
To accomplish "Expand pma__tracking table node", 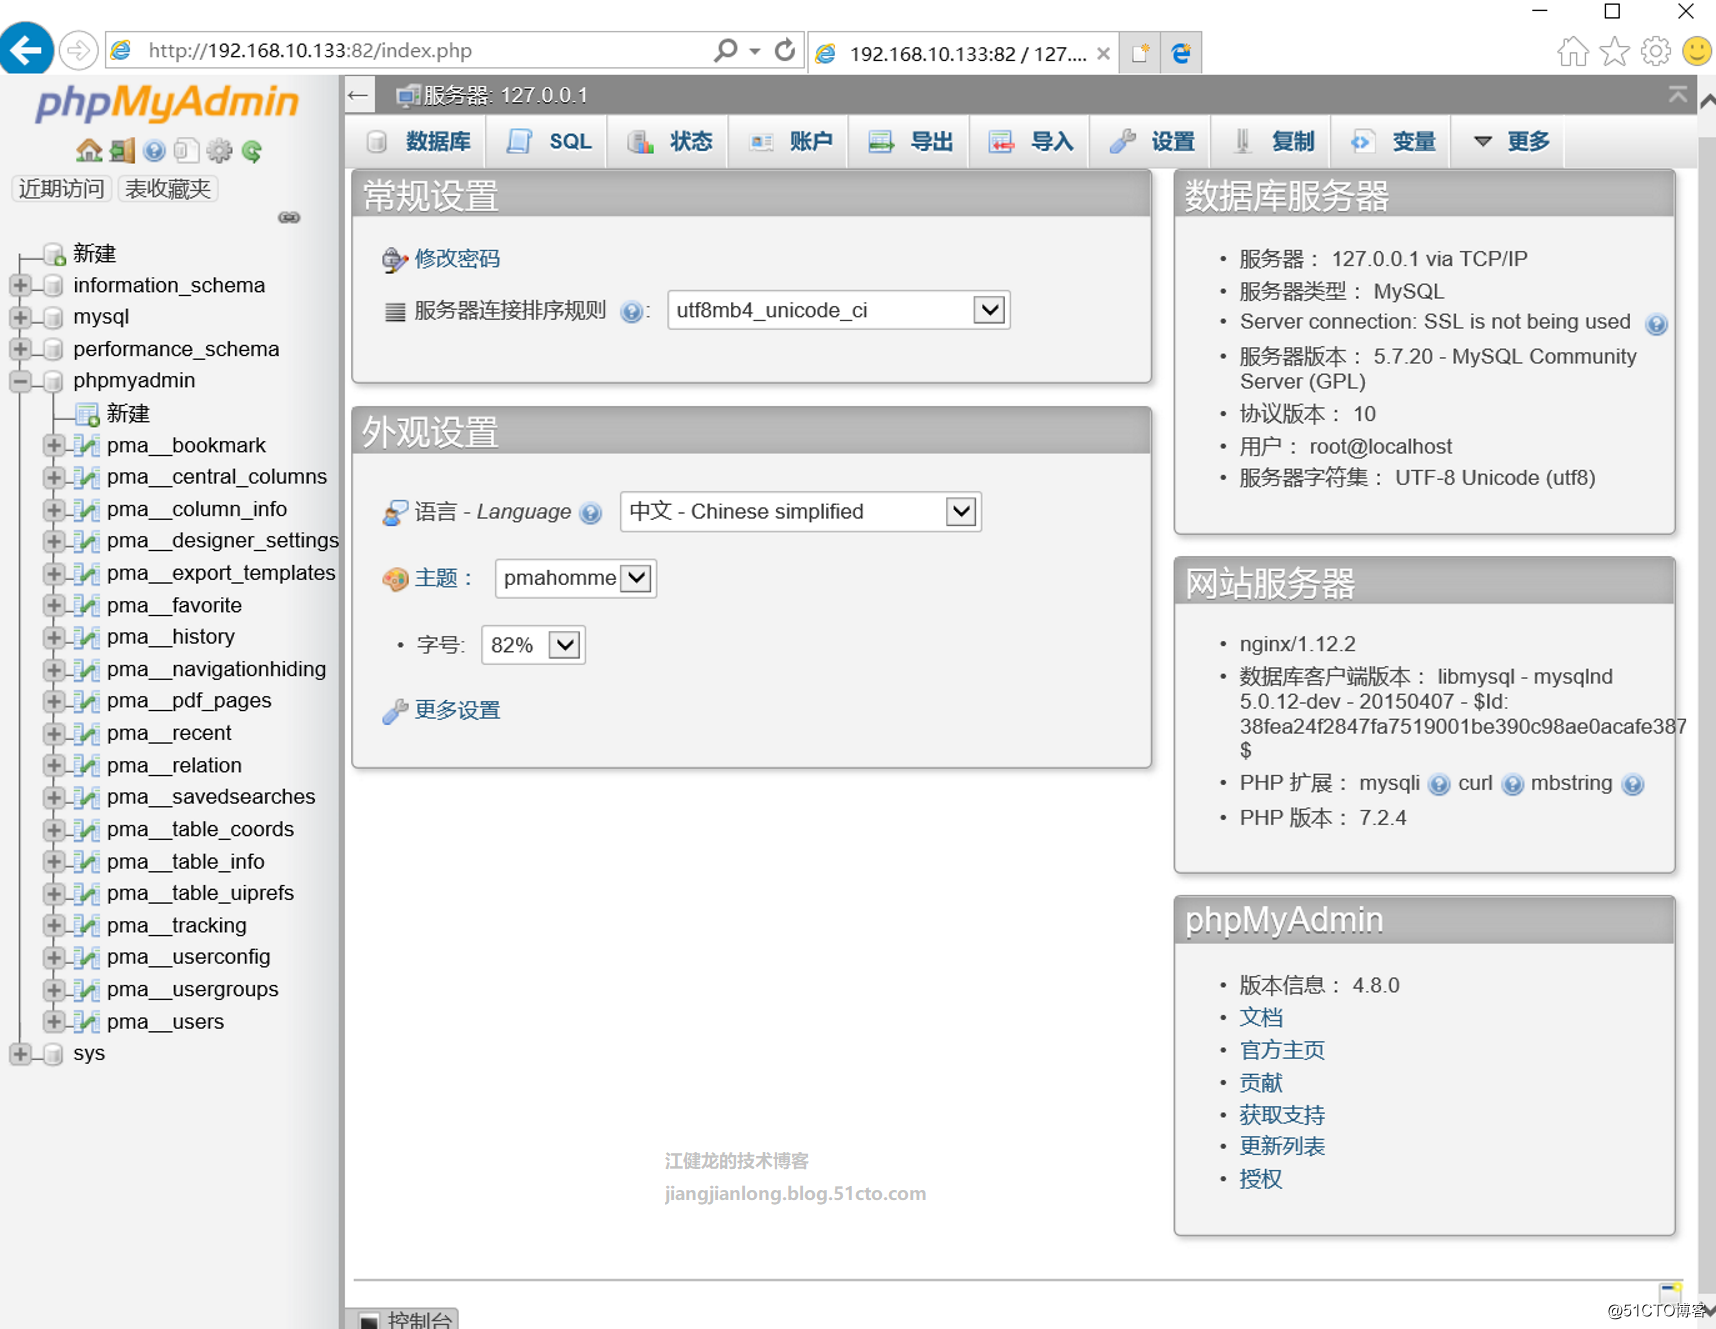I will tap(54, 925).
